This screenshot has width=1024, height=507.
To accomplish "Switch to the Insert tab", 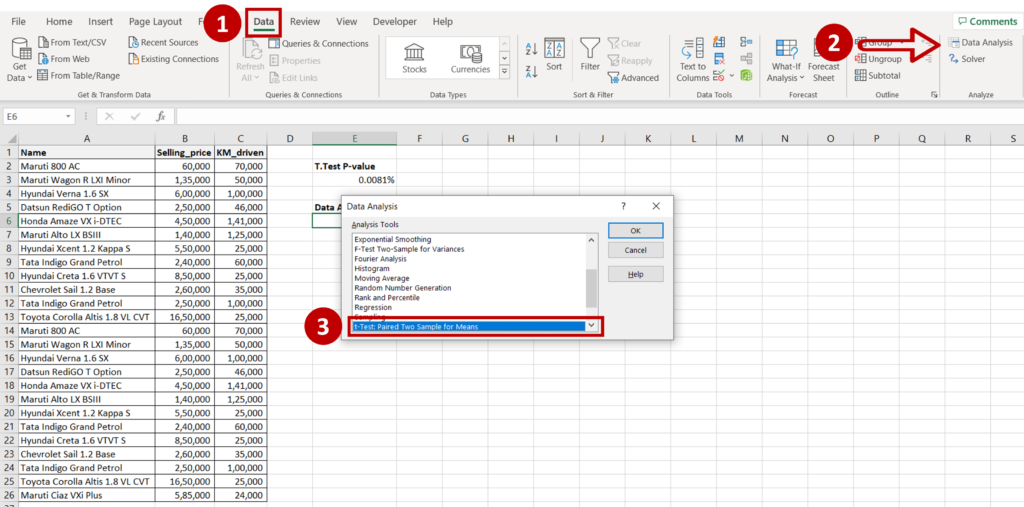I will pyautogui.click(x=101, y=22).
